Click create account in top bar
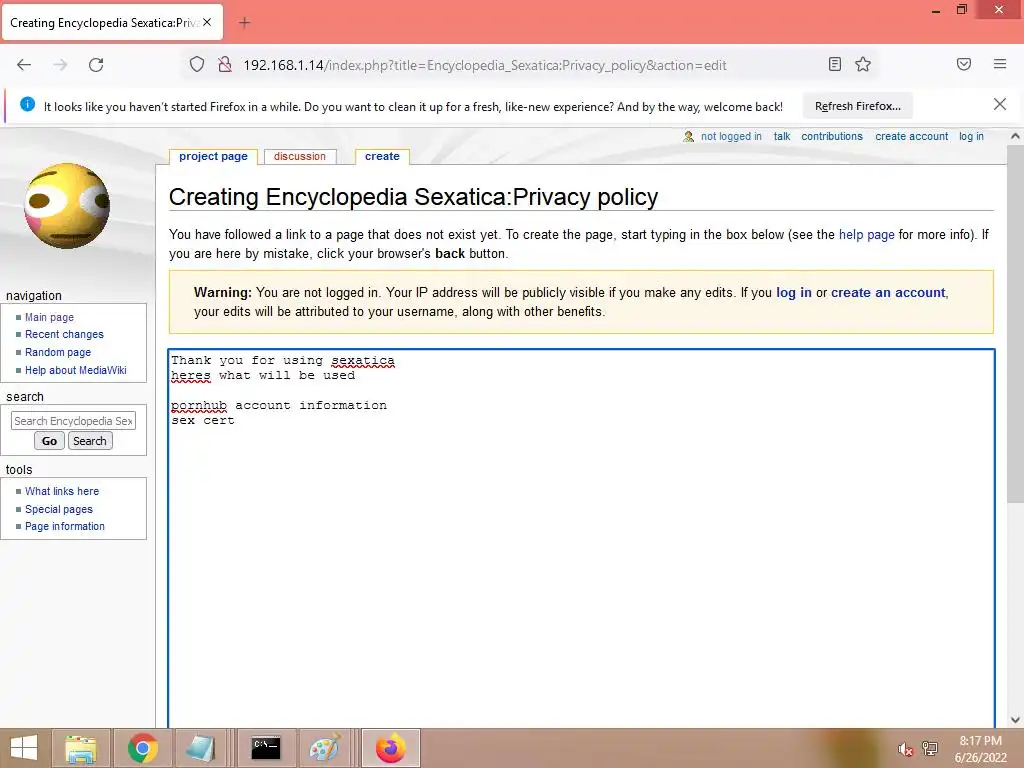Image resolution: width=1024 pixels, height=768 pixels. (x=911, y=136)
